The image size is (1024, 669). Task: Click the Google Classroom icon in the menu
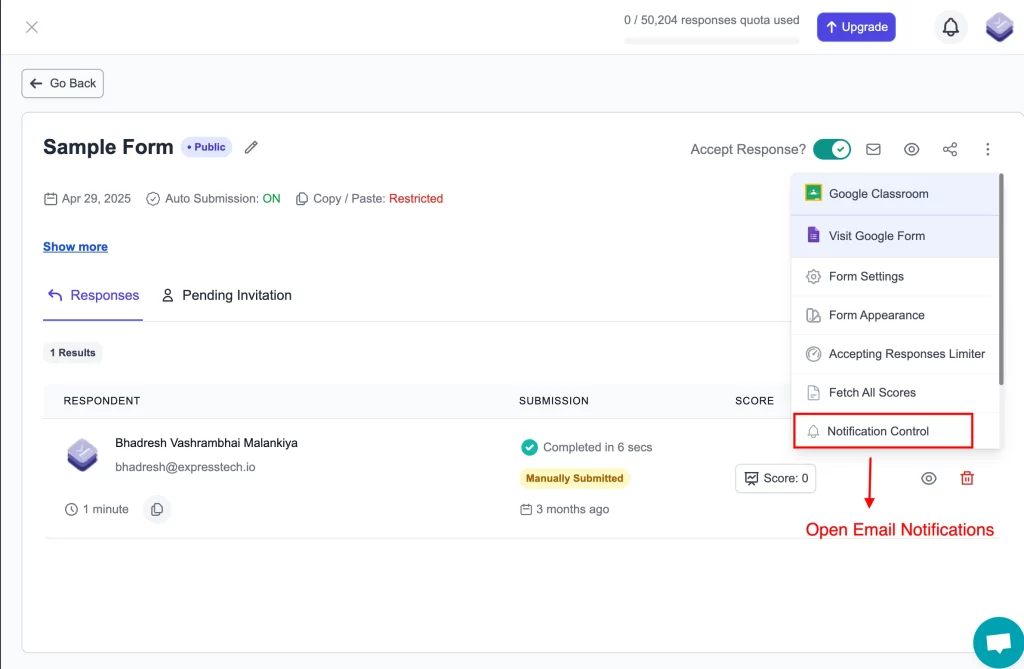[815, 193]
